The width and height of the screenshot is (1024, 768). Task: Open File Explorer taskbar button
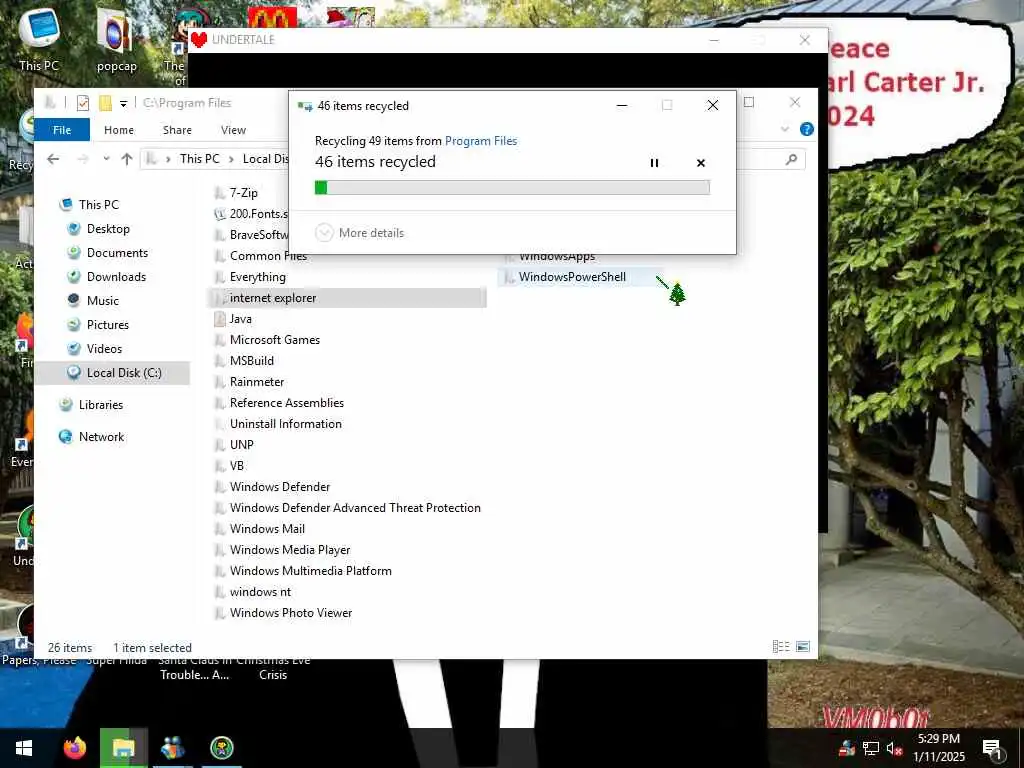123,748
